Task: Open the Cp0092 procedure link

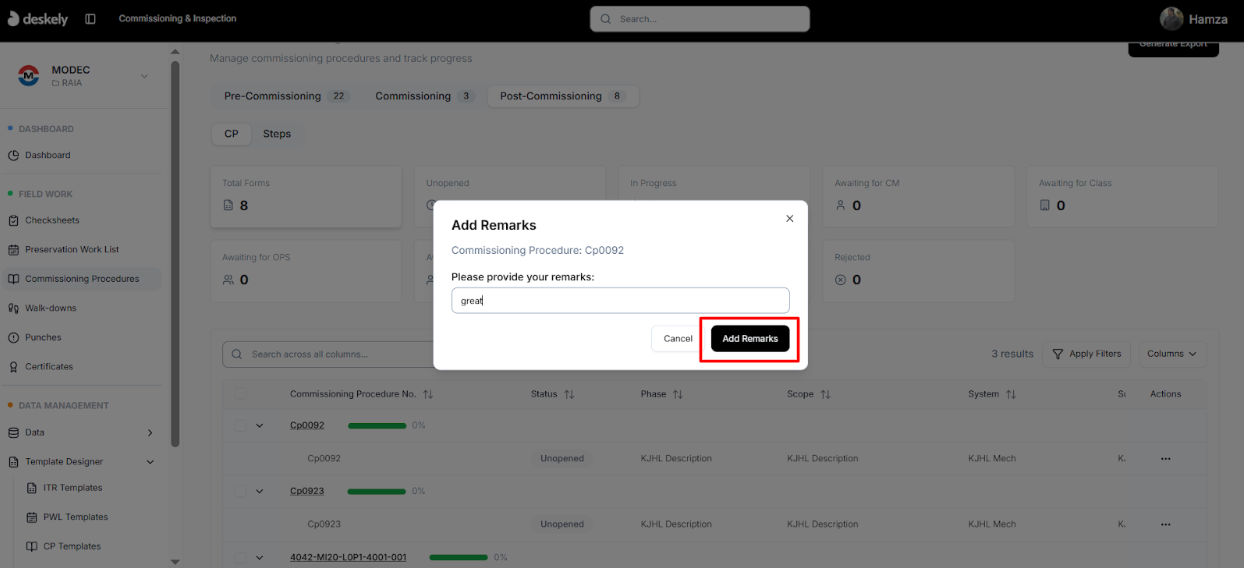Action: point(307,425)
